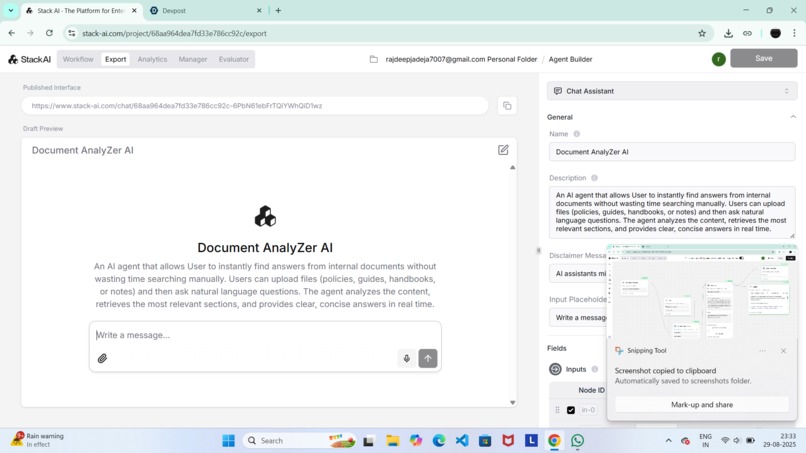Open browser downloads icon
Image resolution: width=806 pixels, height=453 pixels.
(x=728, y=33)
